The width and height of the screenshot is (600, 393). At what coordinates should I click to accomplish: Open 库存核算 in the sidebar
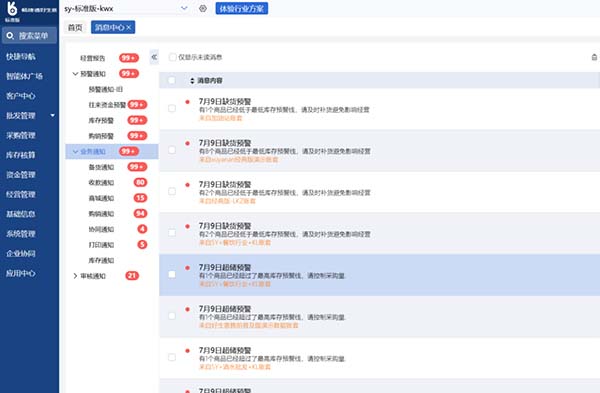[x=21, y=155]
